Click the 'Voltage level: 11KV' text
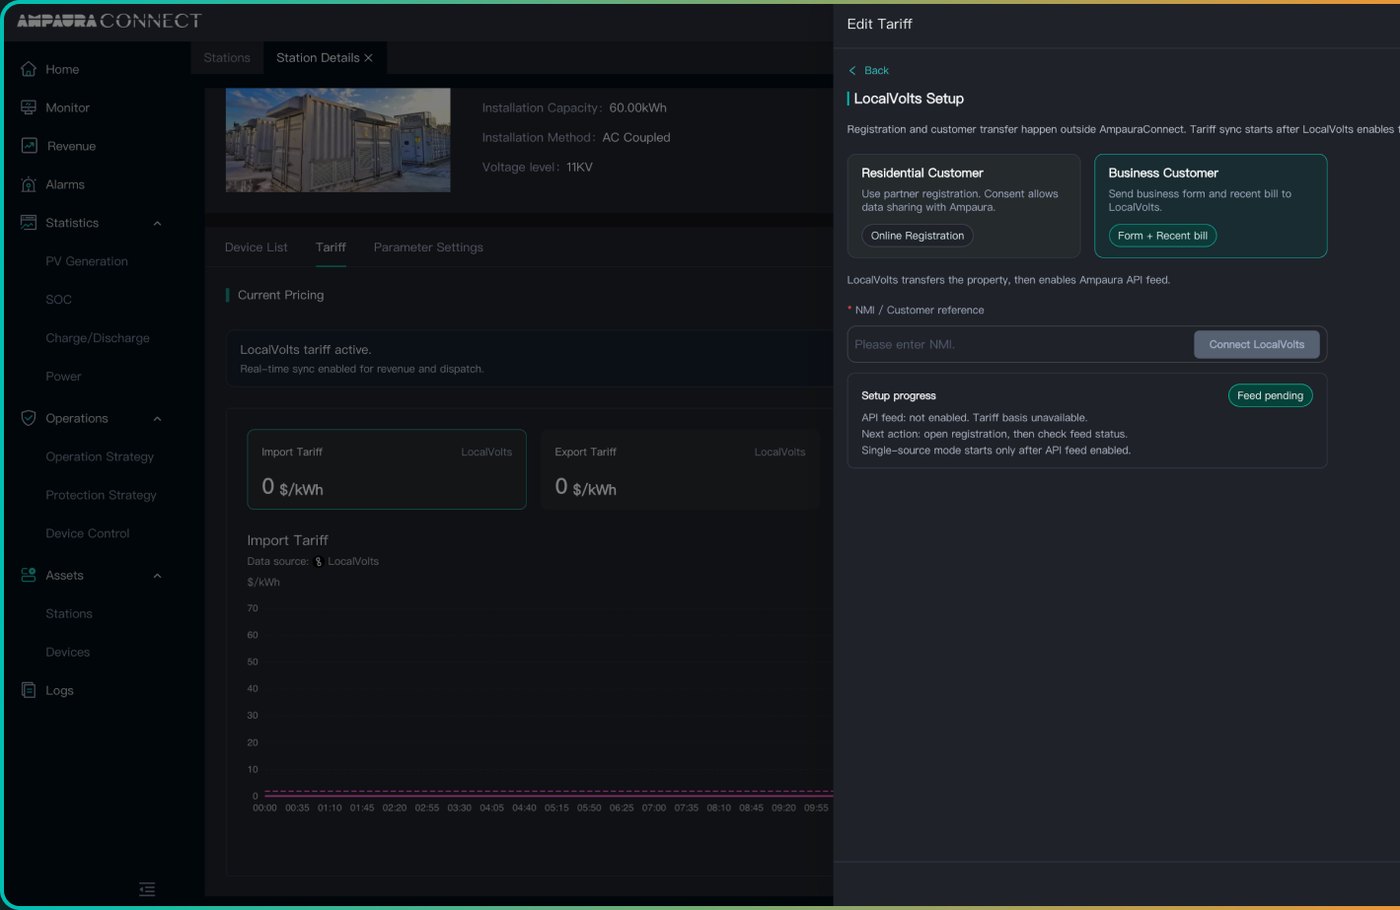This screenshot has height=910, width=1400. pos(537,167)
